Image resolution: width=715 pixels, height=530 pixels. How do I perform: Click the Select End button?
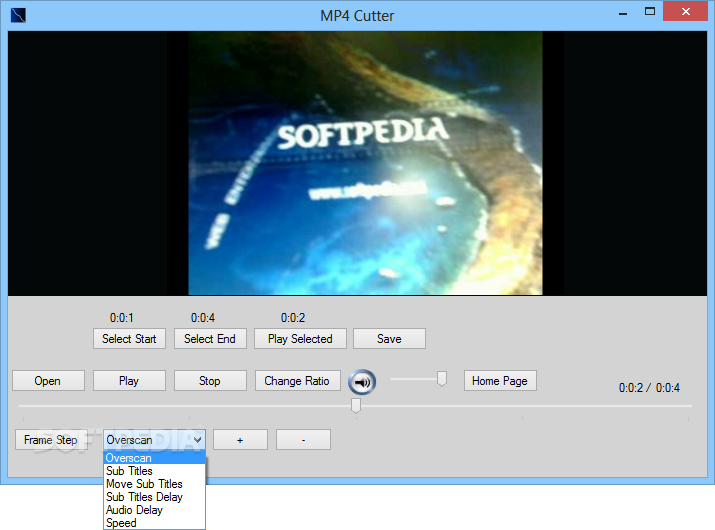click(210, 339)
